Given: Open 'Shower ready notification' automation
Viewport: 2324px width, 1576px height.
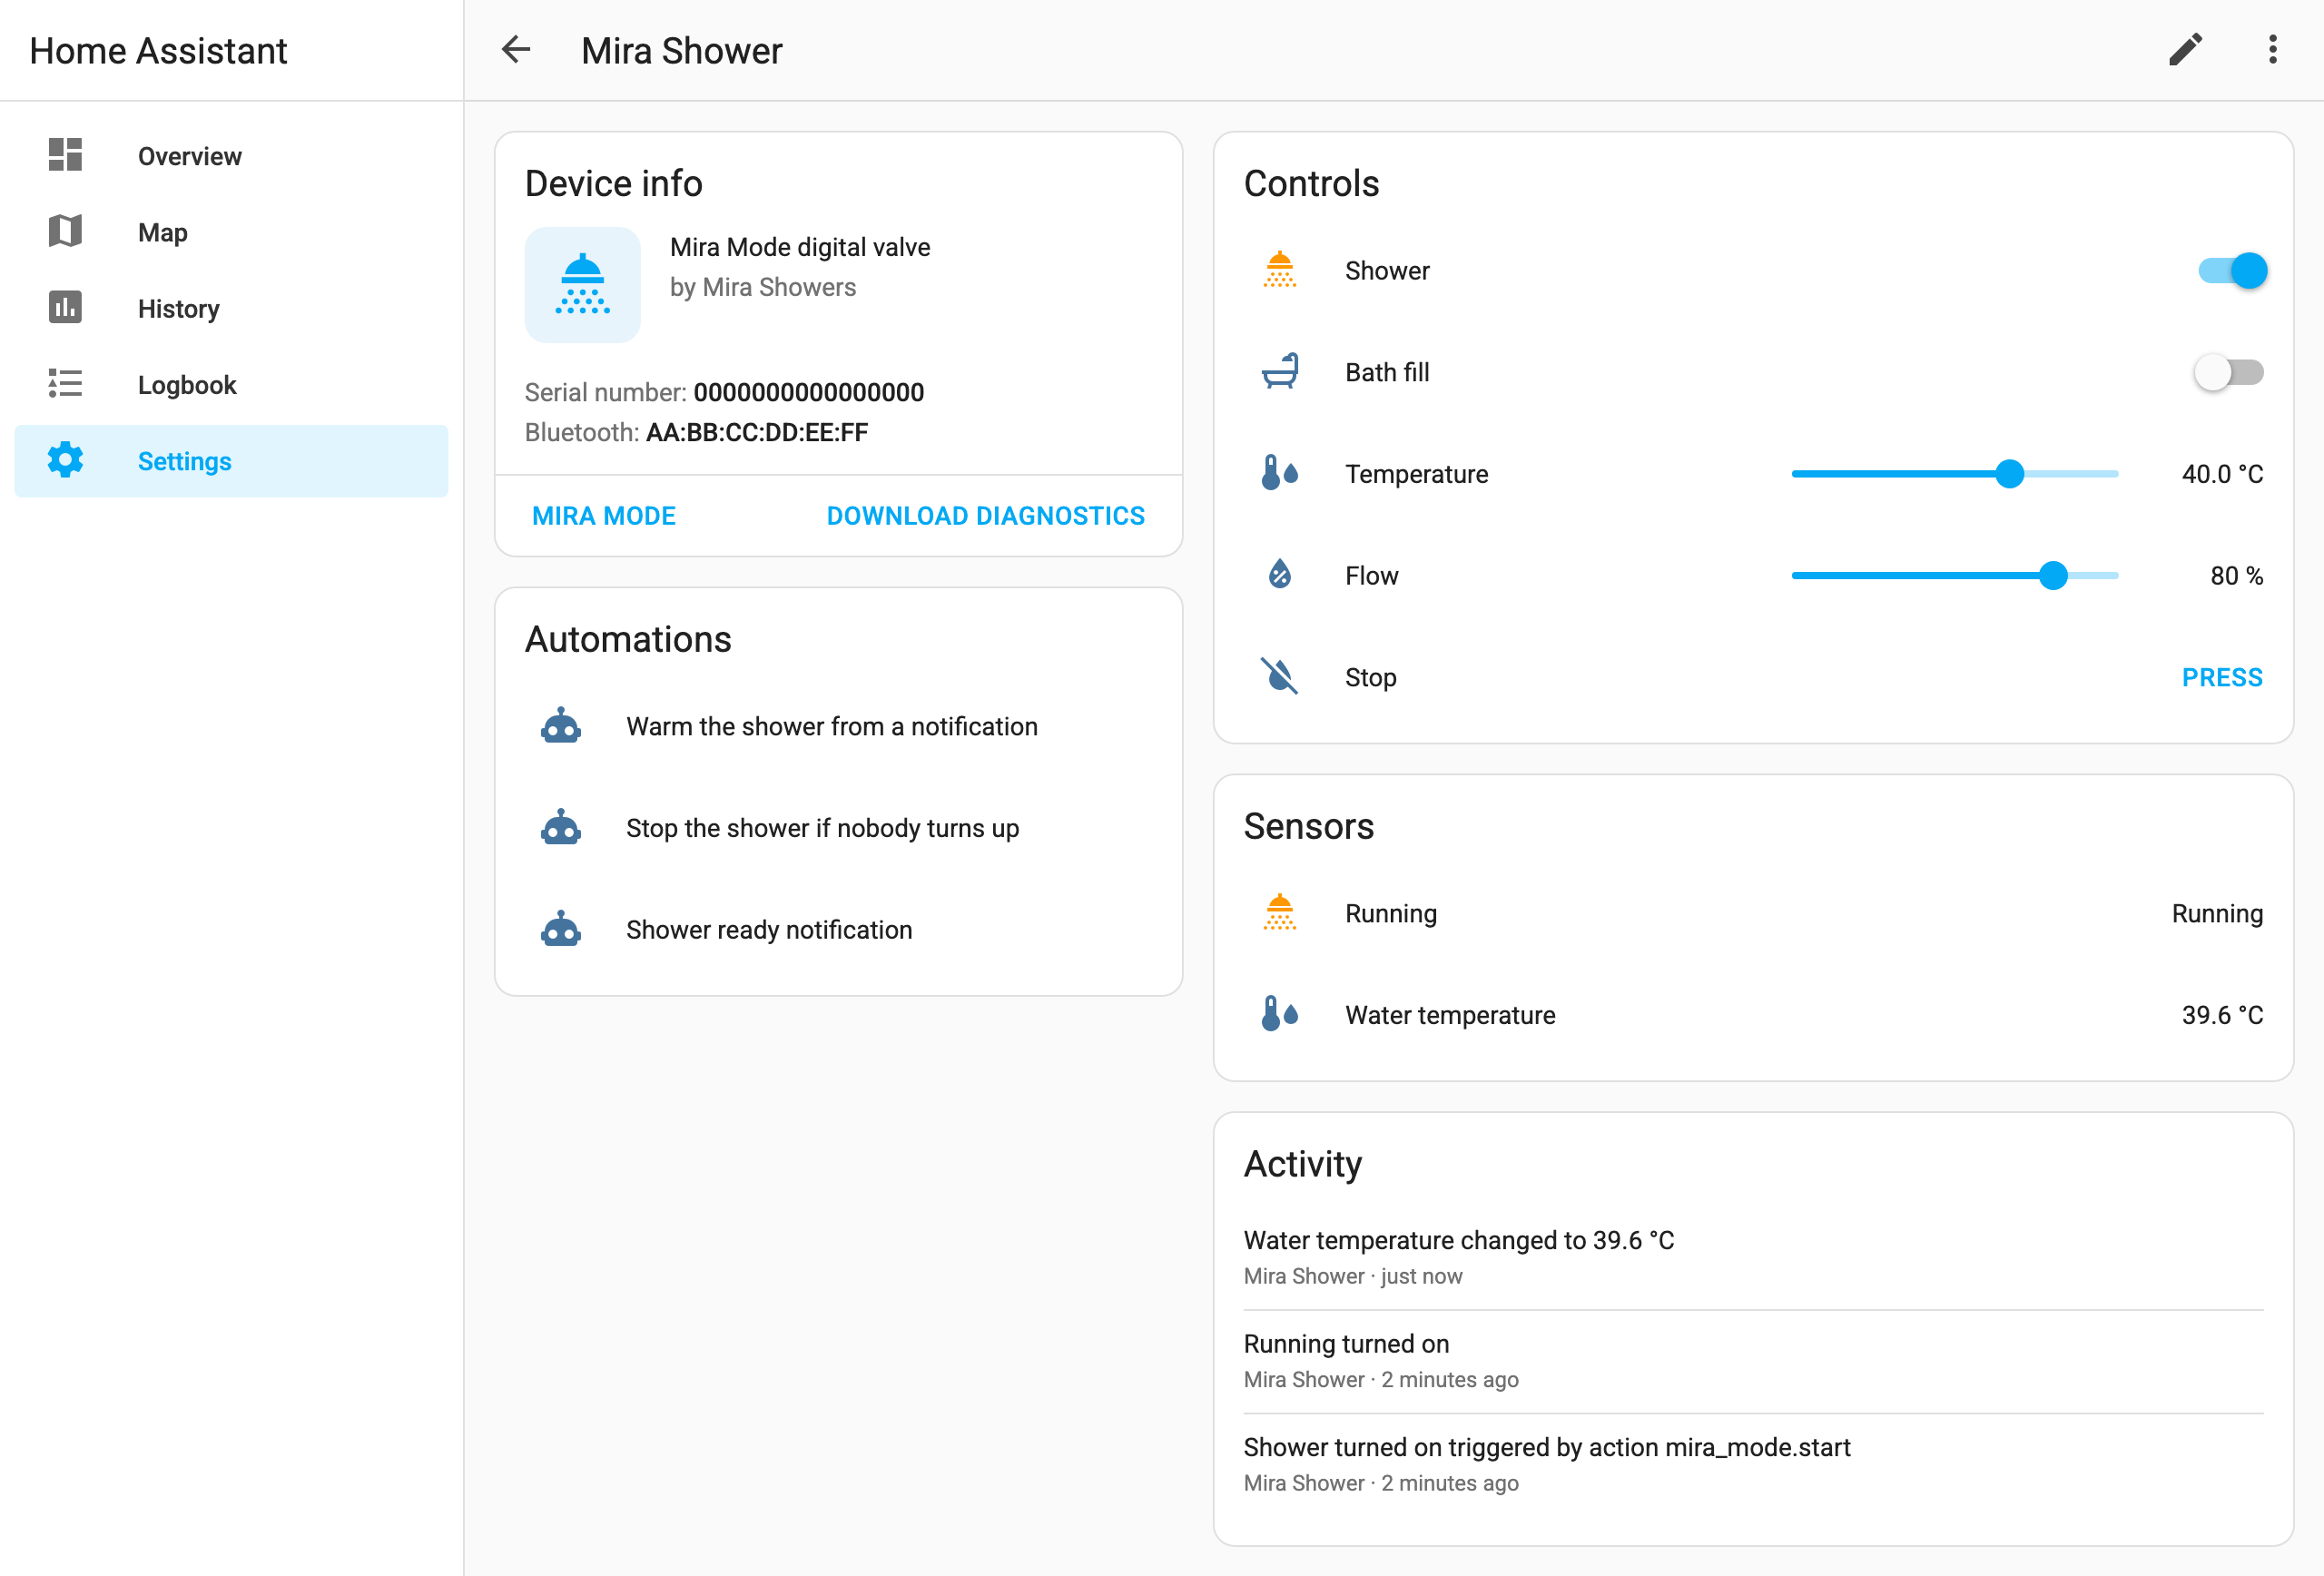Looking at the screenshot, I should (838, 930).
